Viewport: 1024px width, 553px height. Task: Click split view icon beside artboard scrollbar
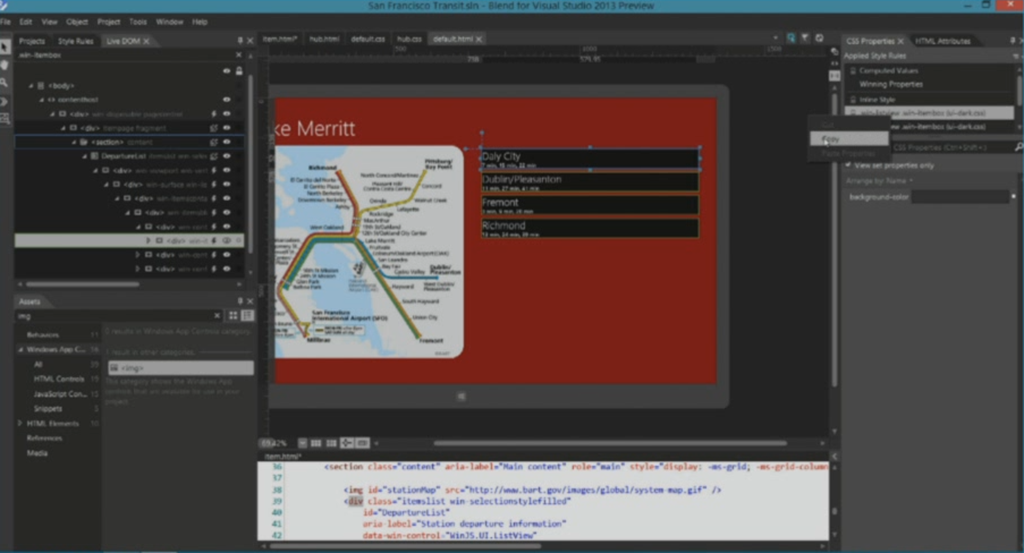point(835,76)
